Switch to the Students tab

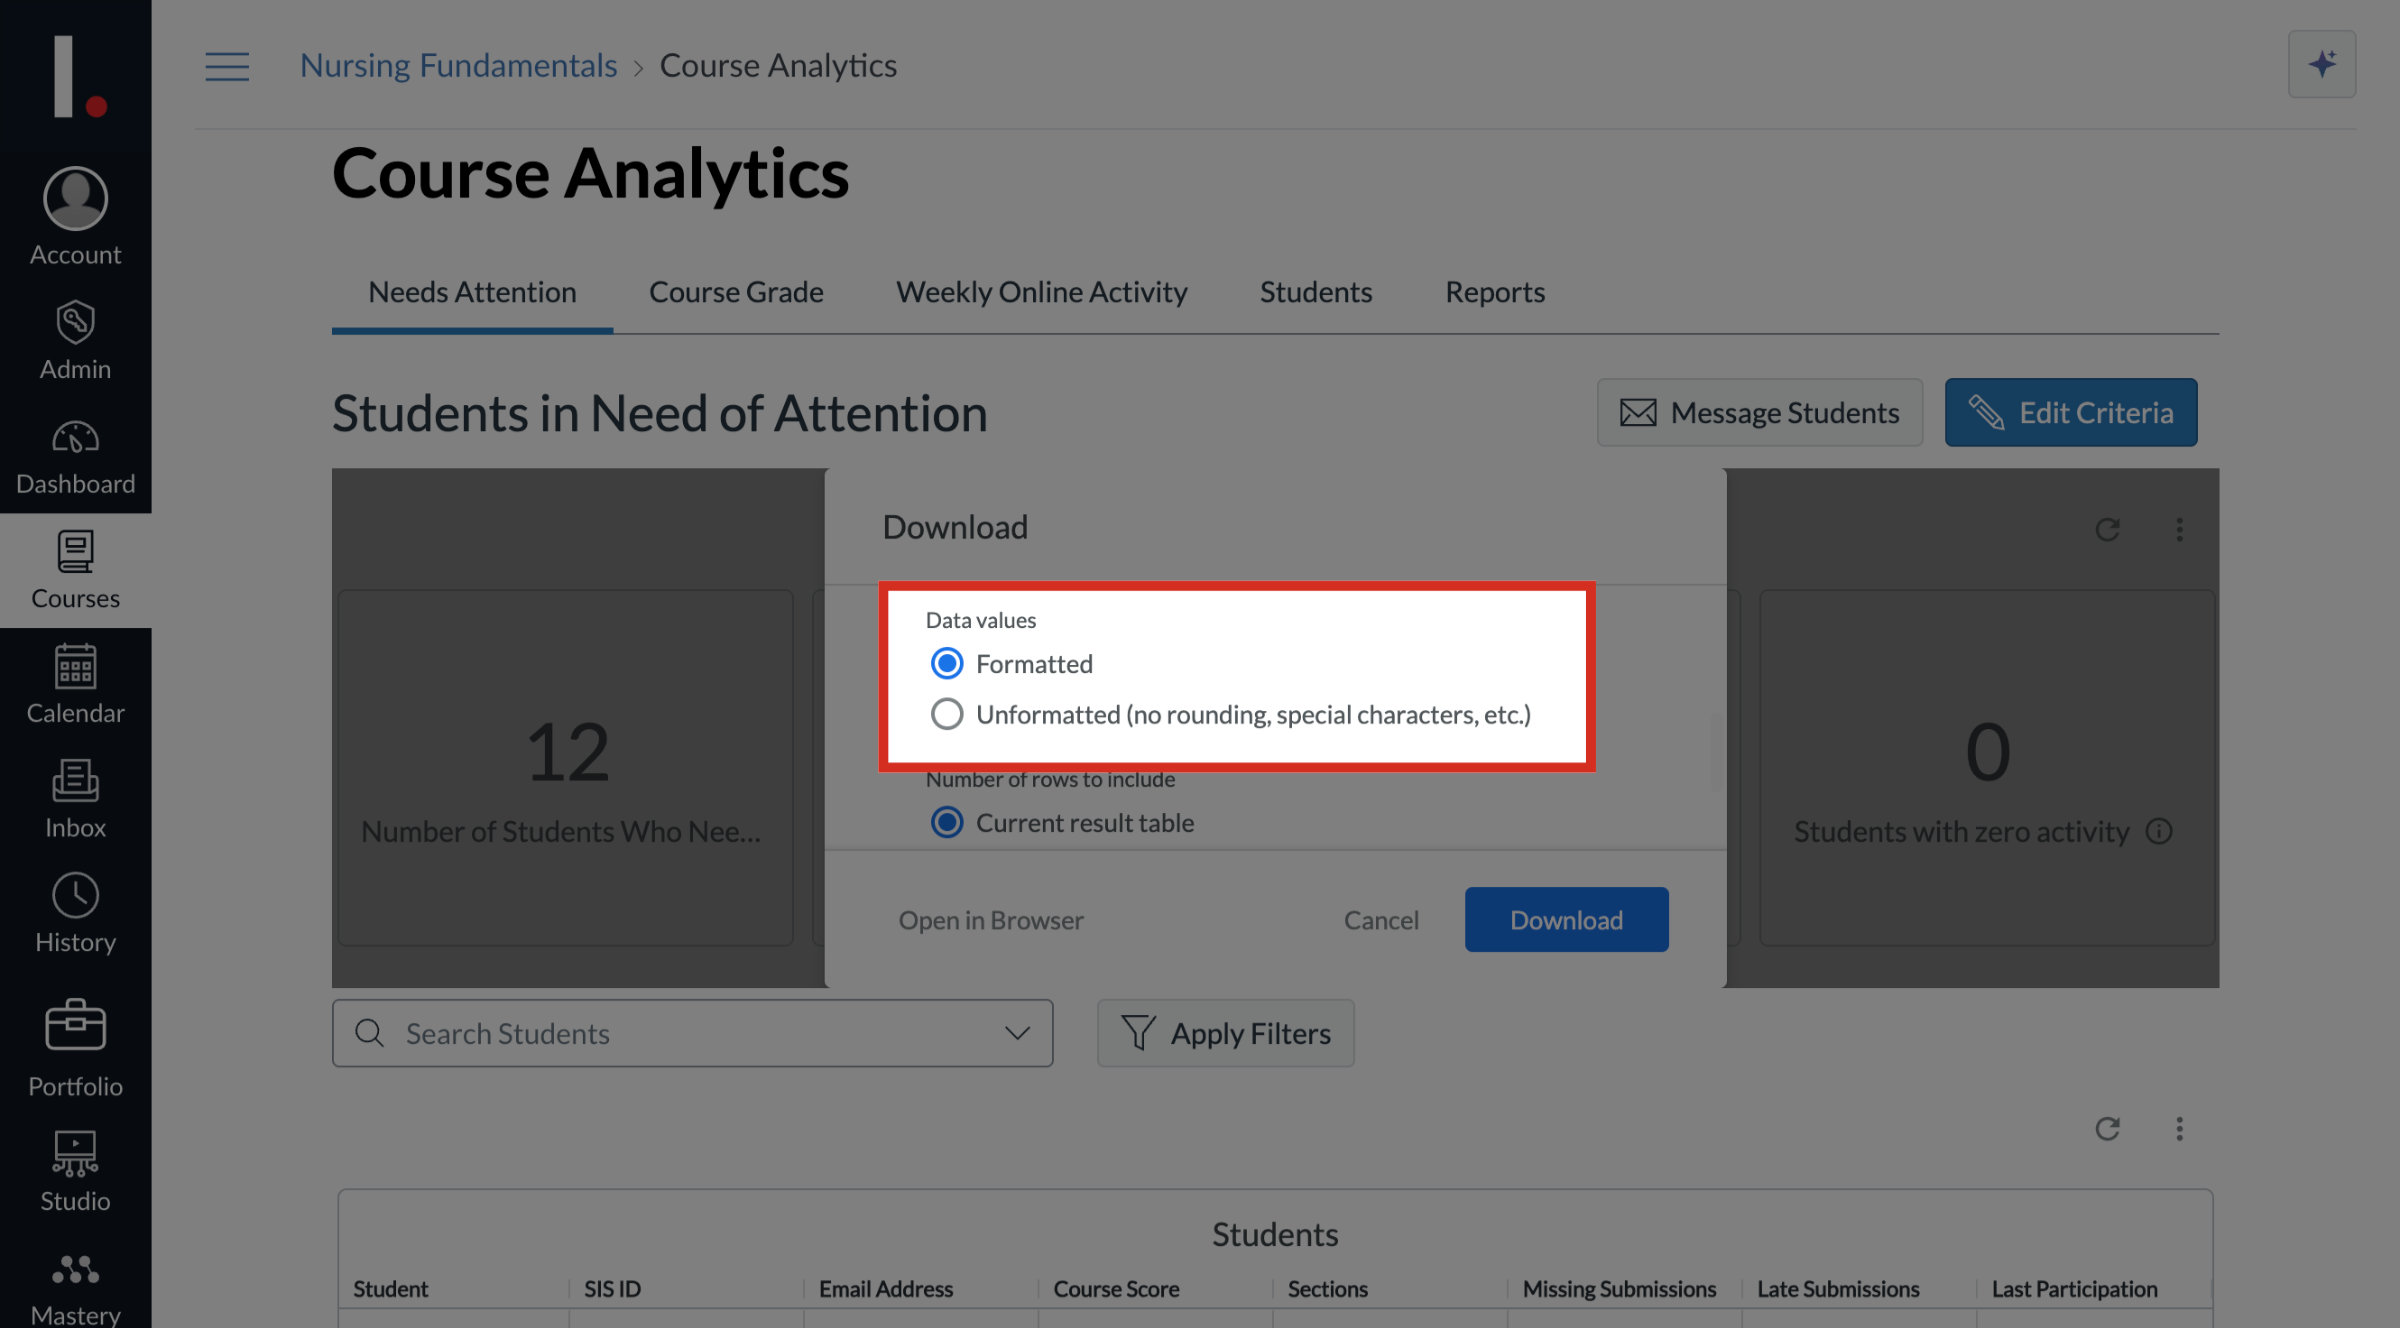click(1315, 292)
